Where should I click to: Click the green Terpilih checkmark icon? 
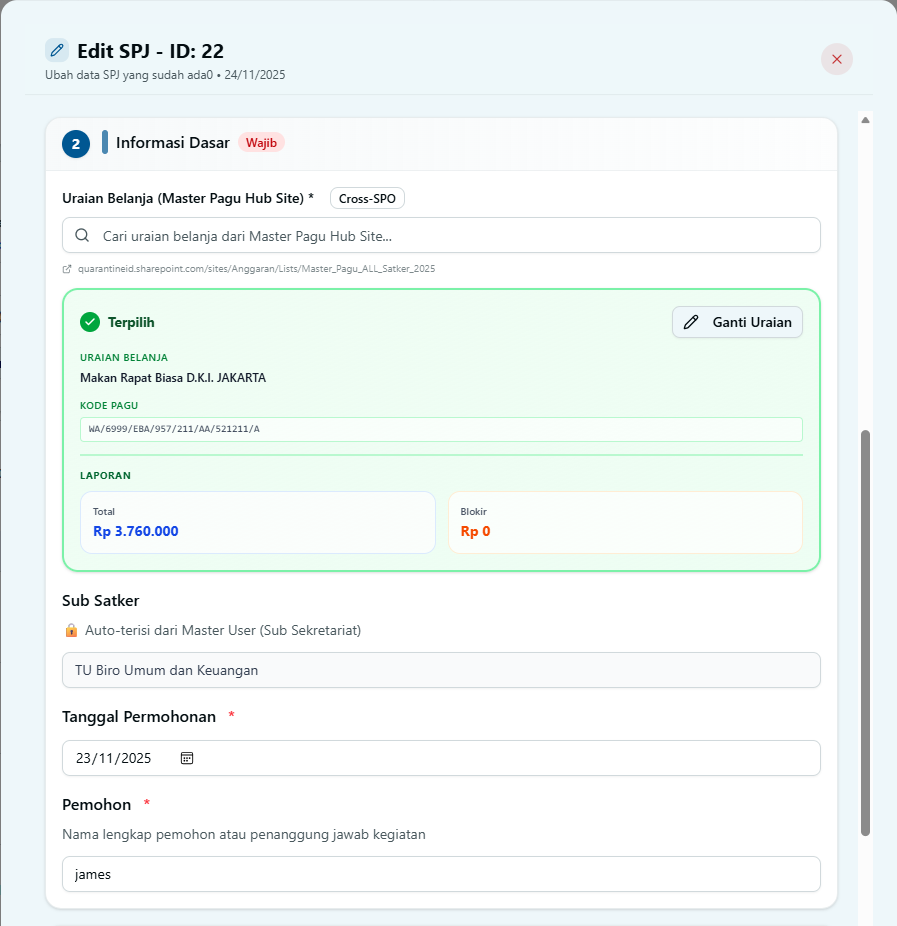(90, 322)
